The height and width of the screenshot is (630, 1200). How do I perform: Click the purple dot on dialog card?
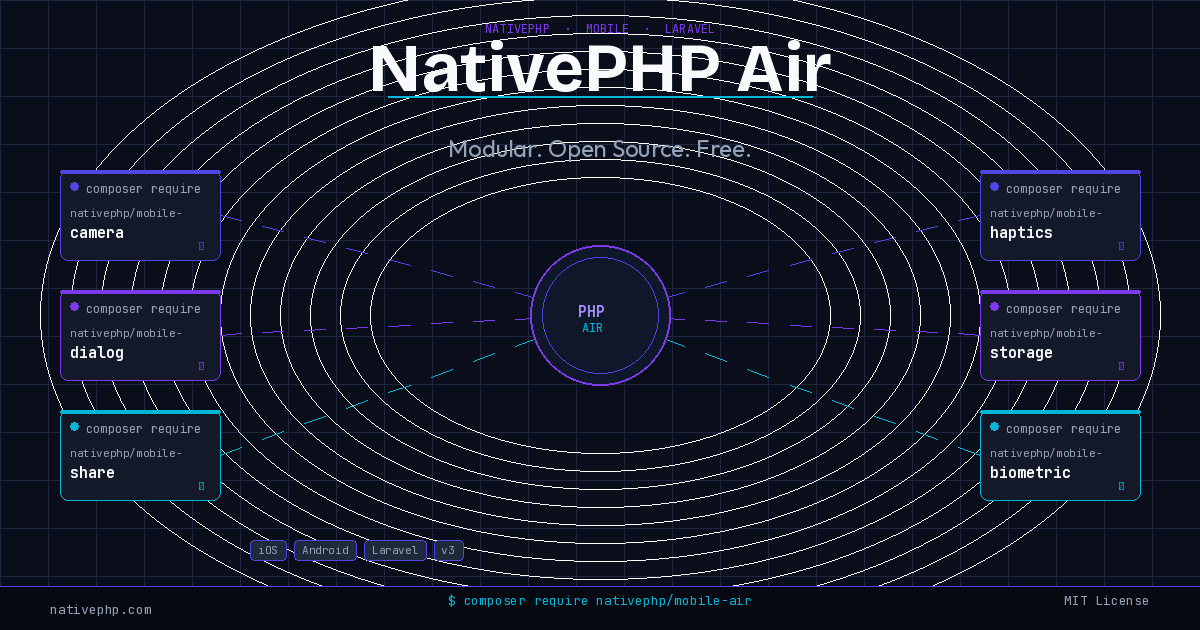pyautogui.click(x=74, y=307)
